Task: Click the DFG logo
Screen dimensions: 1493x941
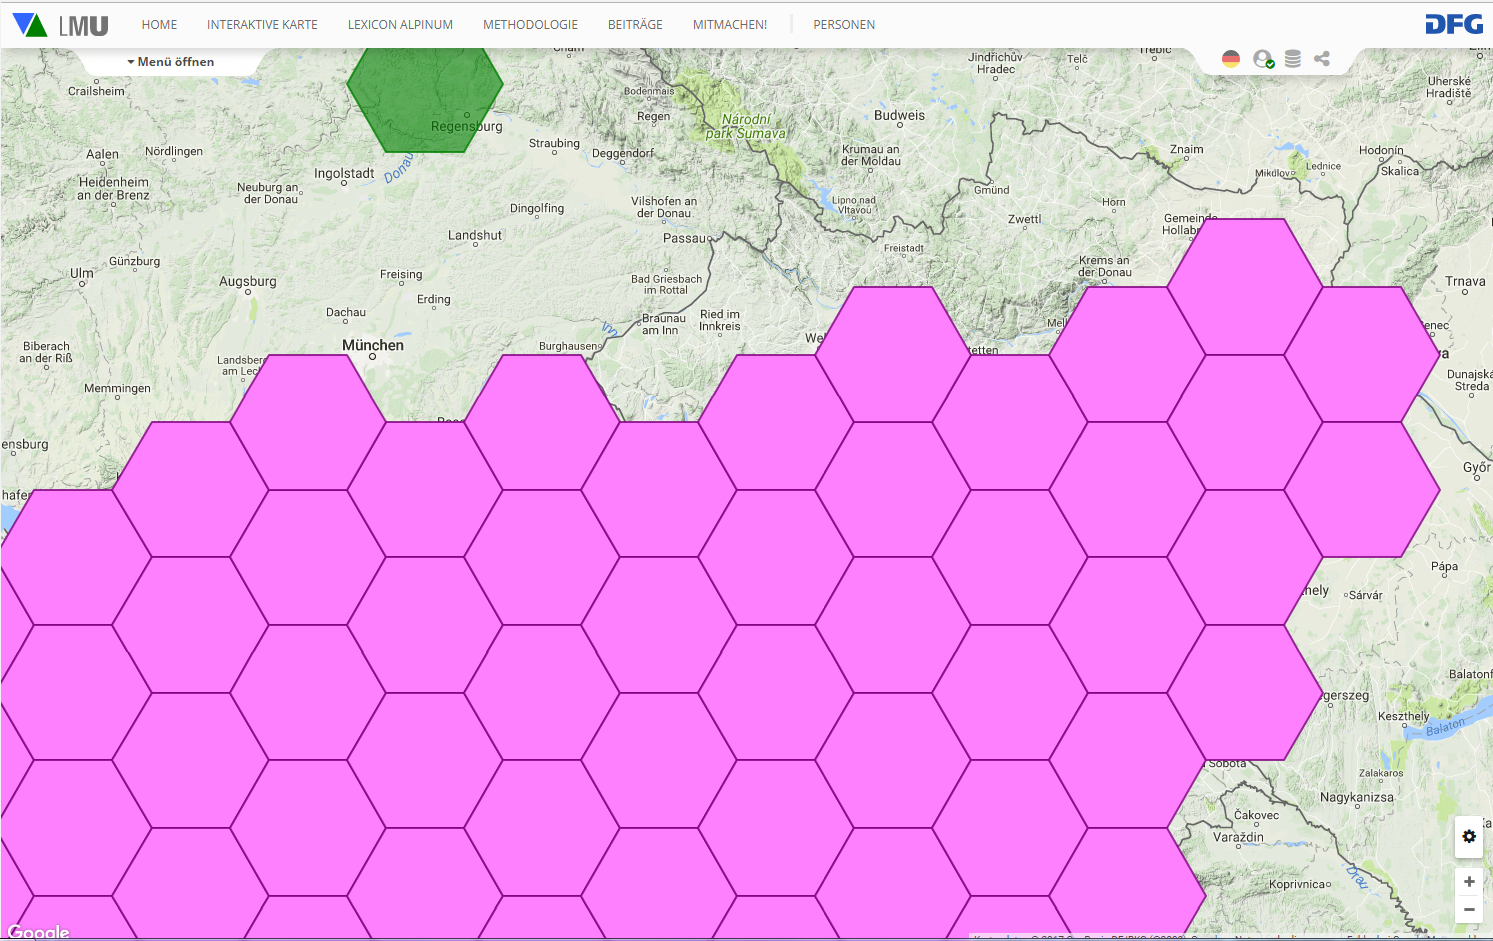Action: [x=1453, y=25]
